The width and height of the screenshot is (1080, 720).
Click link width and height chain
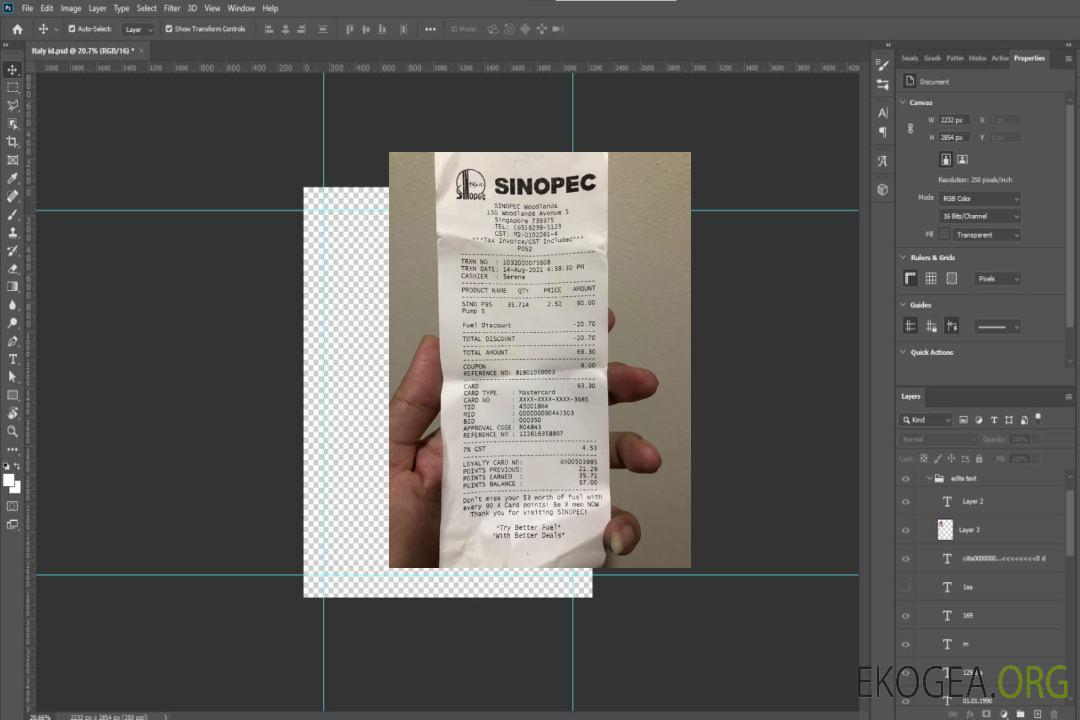point(910,129)
